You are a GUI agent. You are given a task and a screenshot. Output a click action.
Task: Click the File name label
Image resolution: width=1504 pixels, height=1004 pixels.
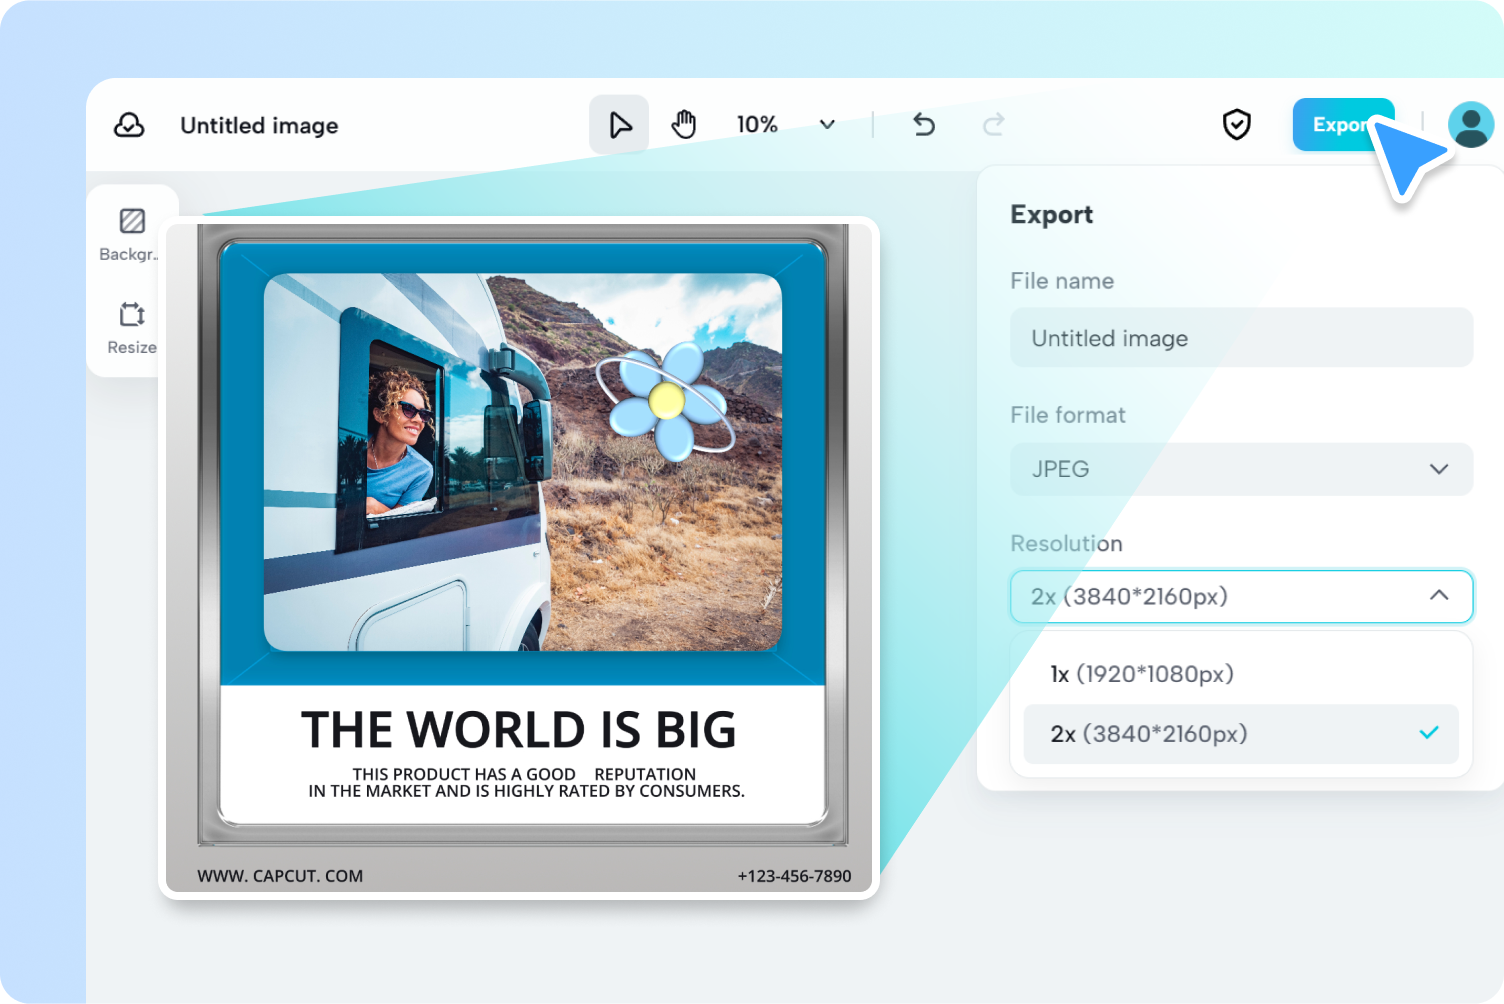tap(1061, 281)
